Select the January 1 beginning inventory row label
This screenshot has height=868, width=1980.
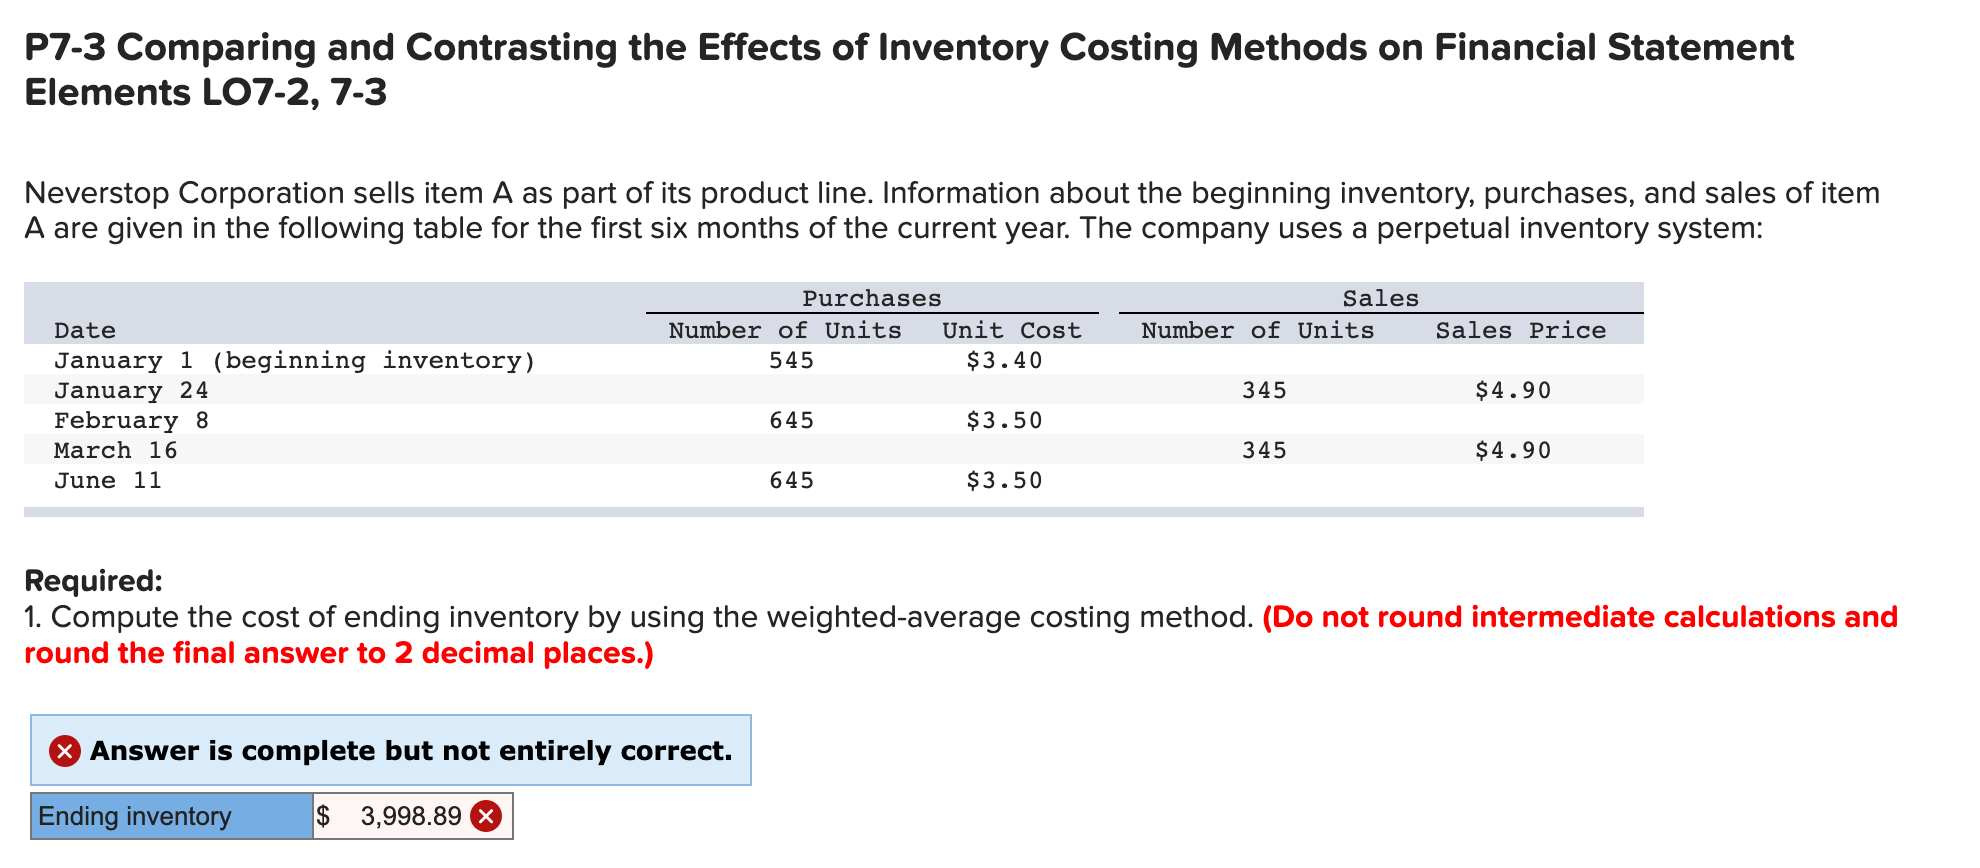[295, 360]
